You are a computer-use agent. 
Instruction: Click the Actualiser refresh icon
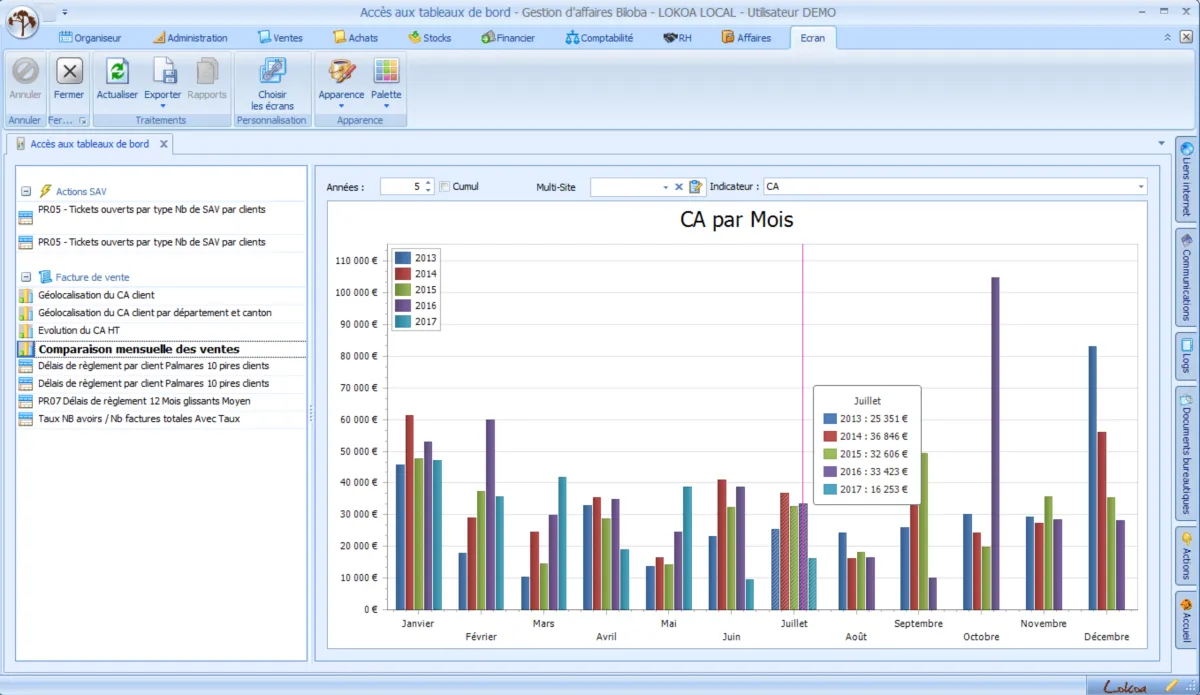coord(117,71)
